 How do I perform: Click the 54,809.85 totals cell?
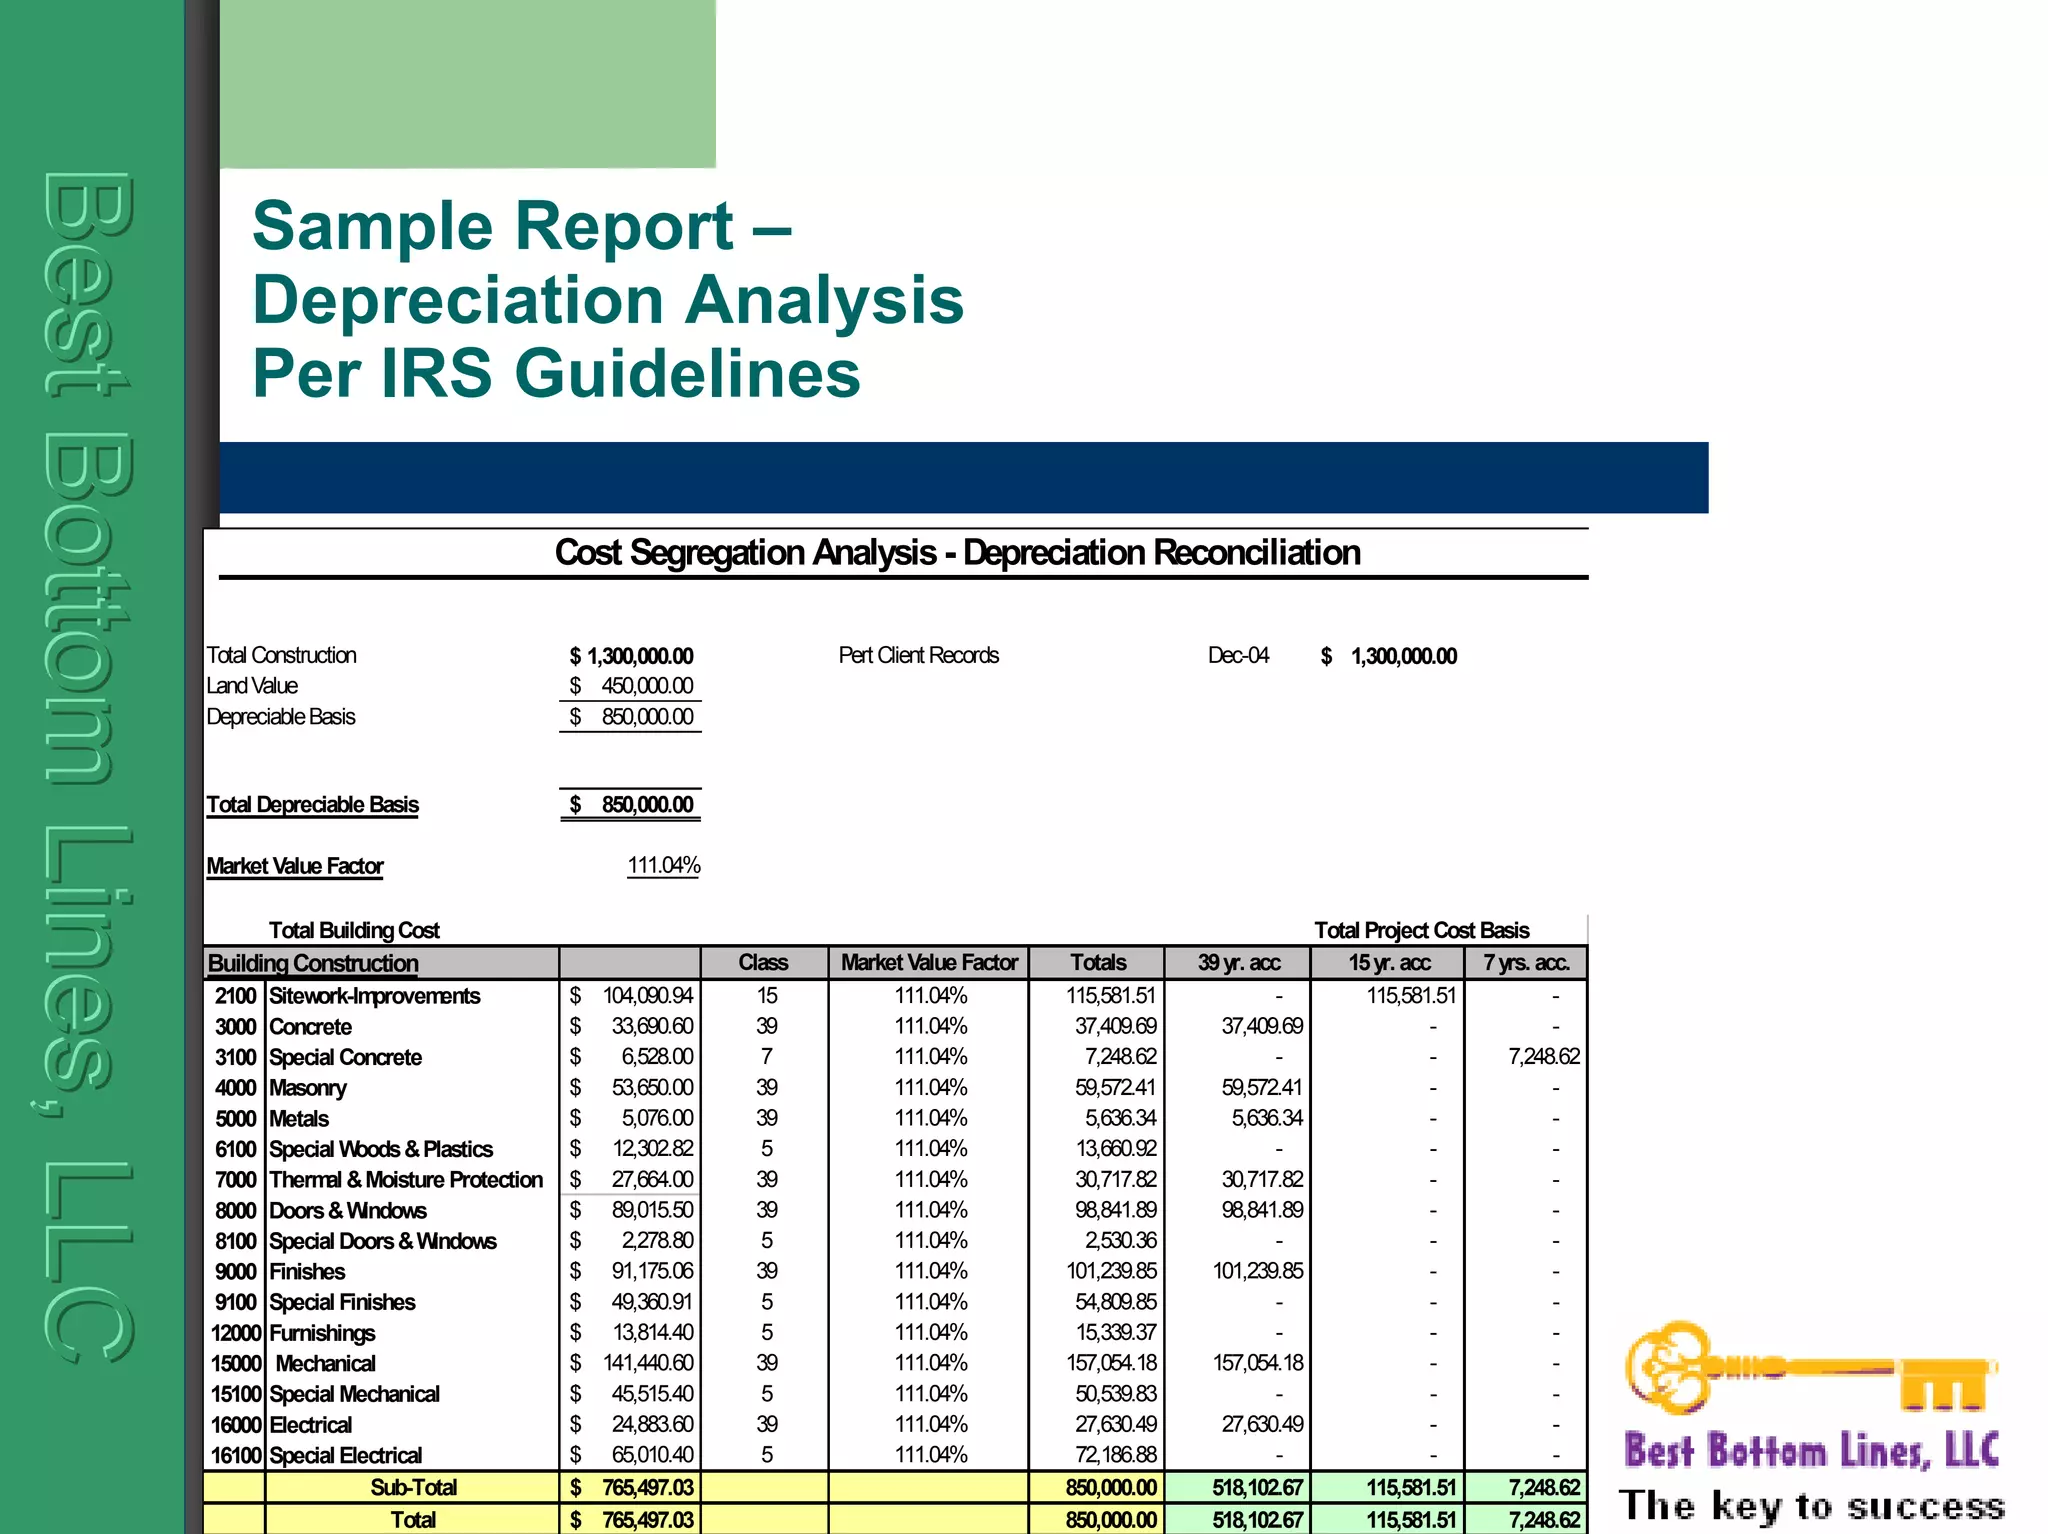[1115, 1301]
